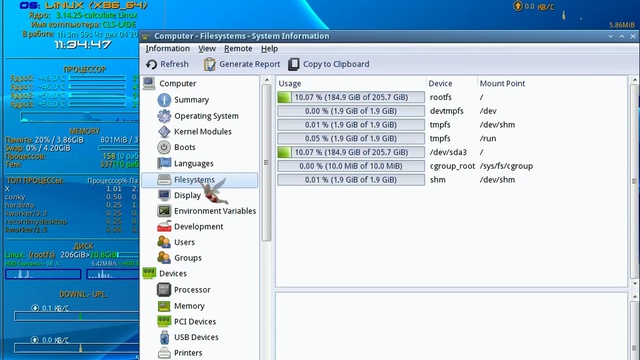Screen dimensions: 640x360
Task: Click the Copy to Clipboard icon
Action: pos(293,64)
